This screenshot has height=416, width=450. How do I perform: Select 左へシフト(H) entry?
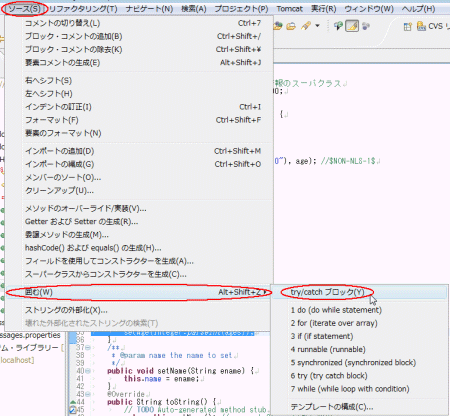139,94
